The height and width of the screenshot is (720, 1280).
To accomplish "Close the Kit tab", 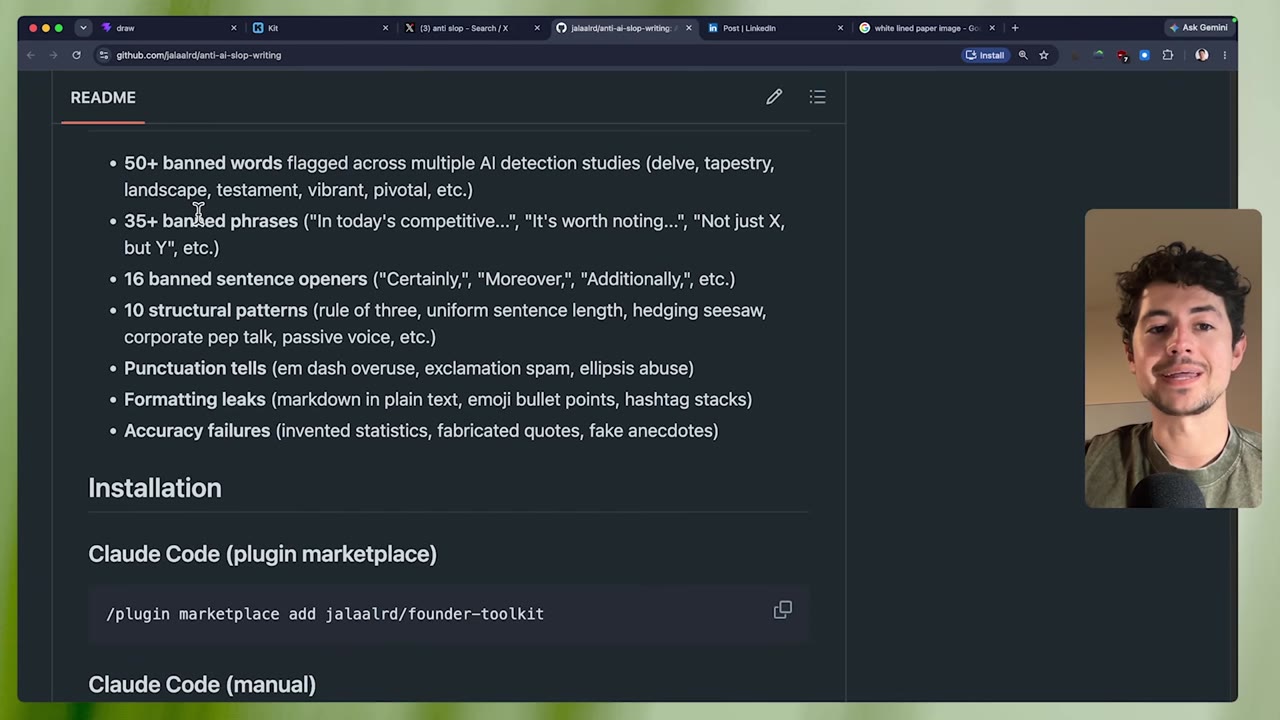I will (x=386, y=28).
